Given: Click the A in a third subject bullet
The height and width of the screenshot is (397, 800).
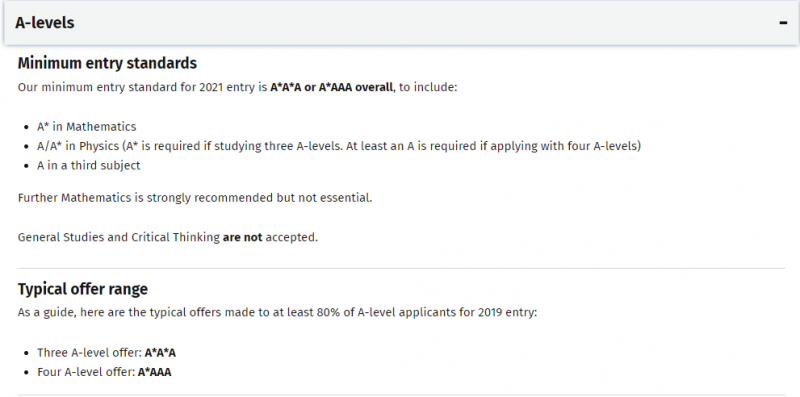Looking at the screenshot, I should point(88,165).
